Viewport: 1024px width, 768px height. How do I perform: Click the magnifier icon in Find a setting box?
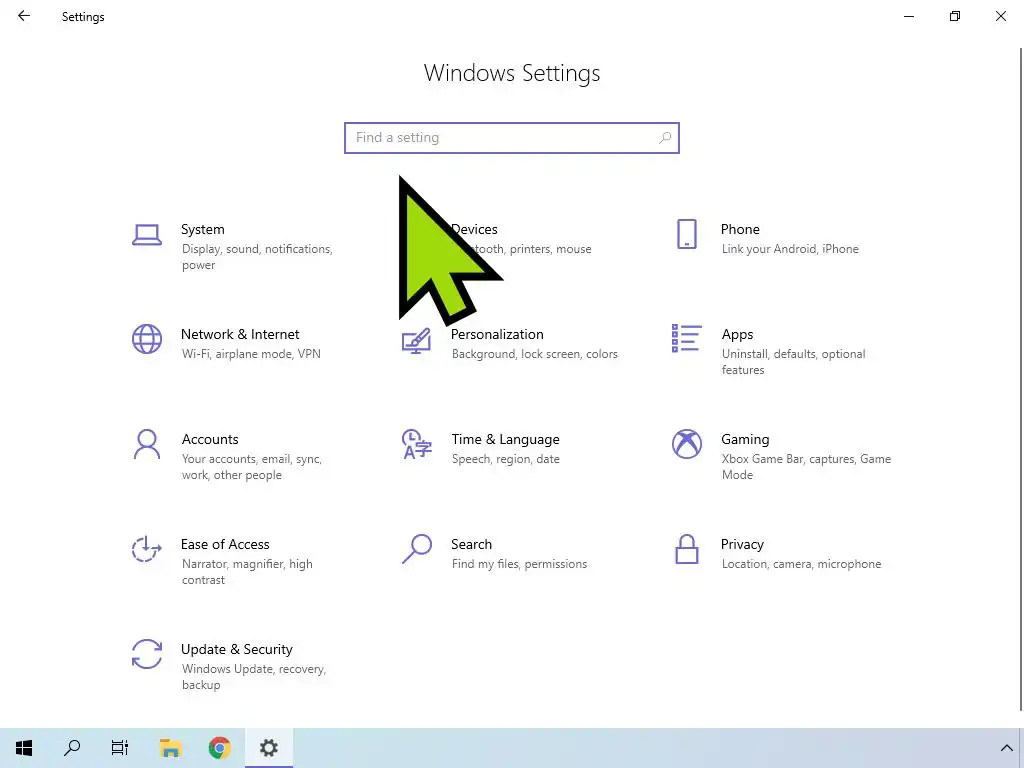pos(665,138)
